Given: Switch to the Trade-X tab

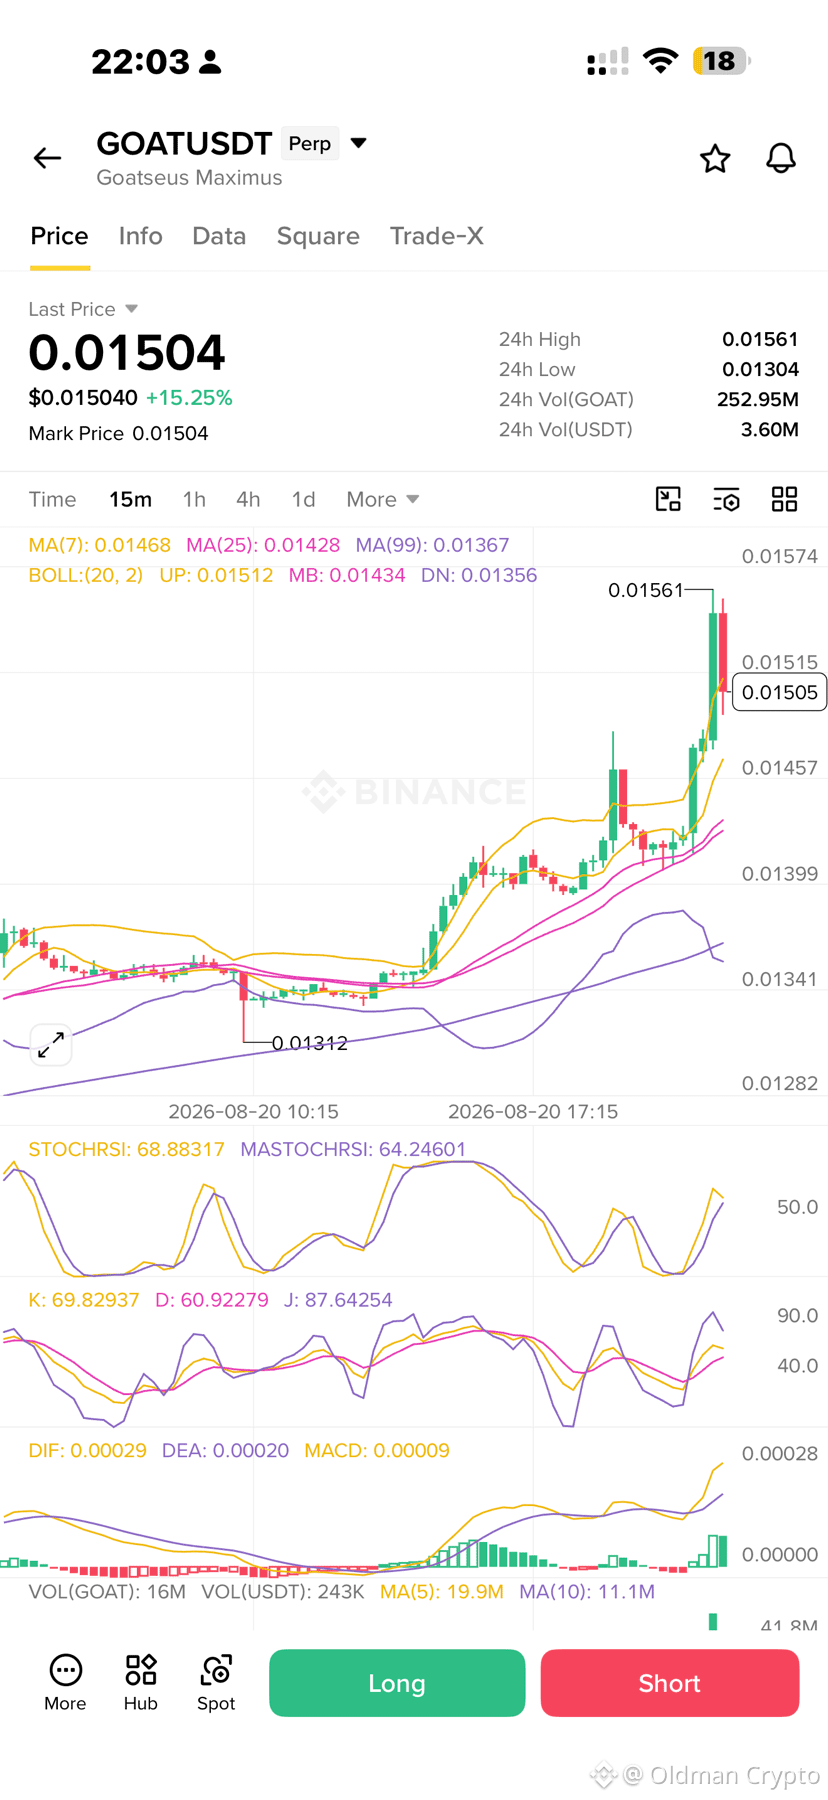Looking at the screenshot, I should coord(437,236).
